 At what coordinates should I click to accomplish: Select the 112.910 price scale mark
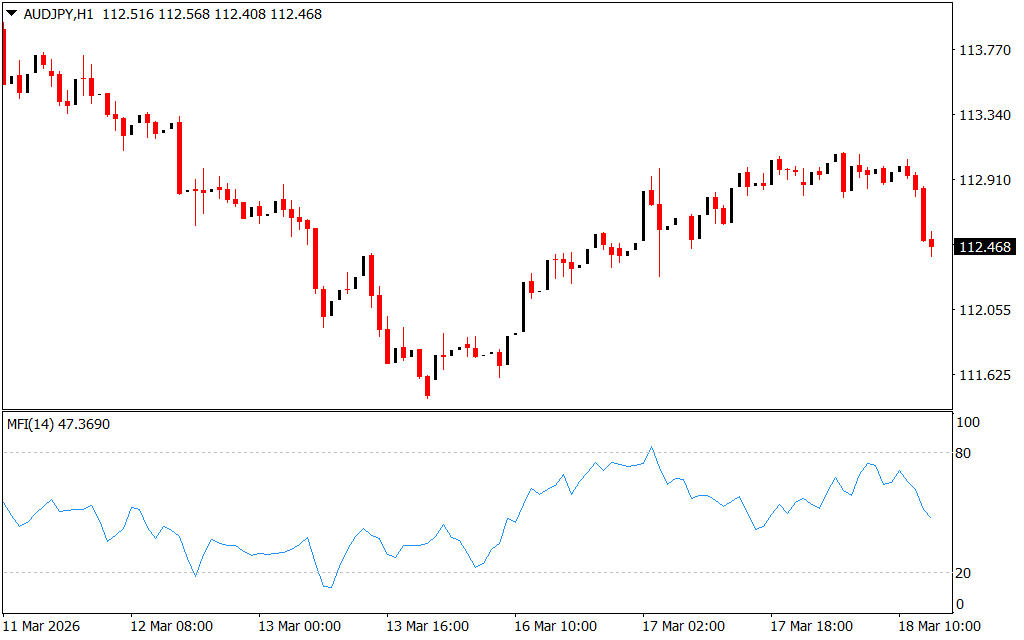tap(984, 180)
